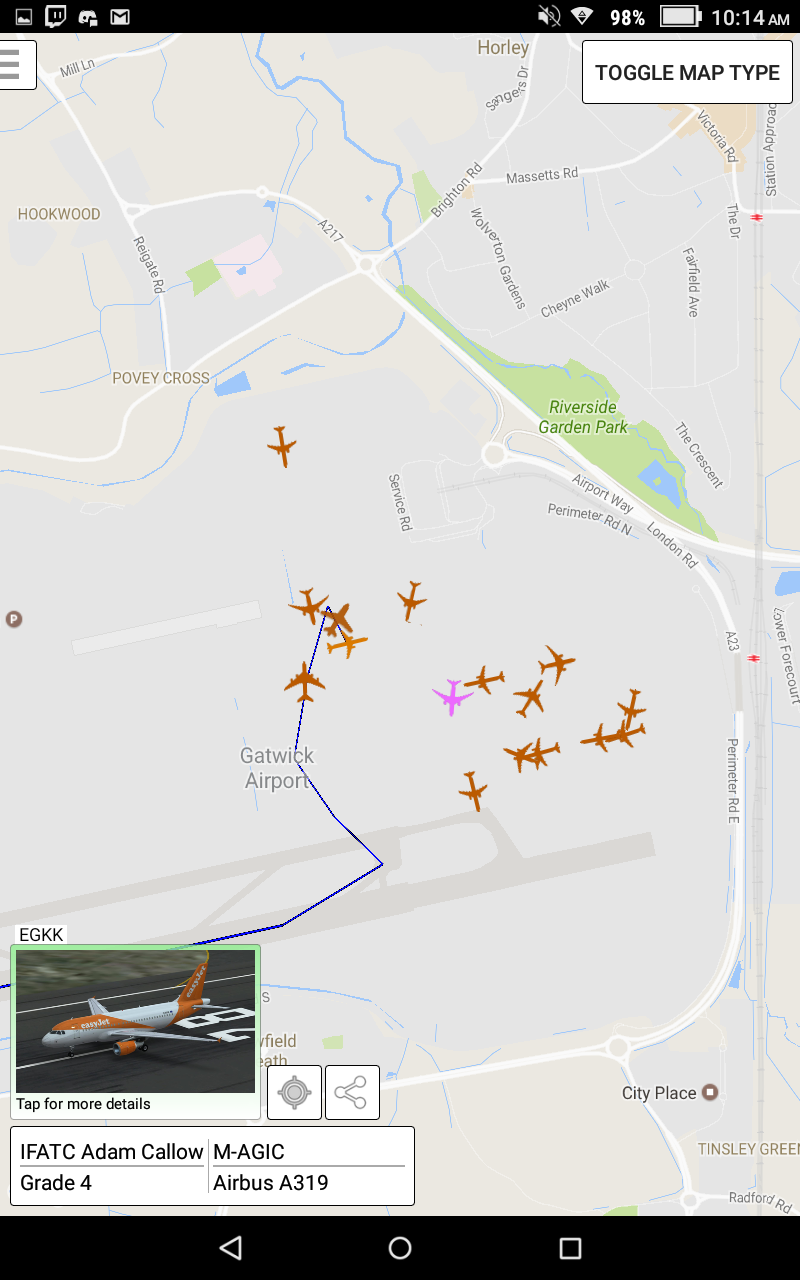800x1280 pixels.
Task: Go to Android home screen
Action: pos(400,1248)
